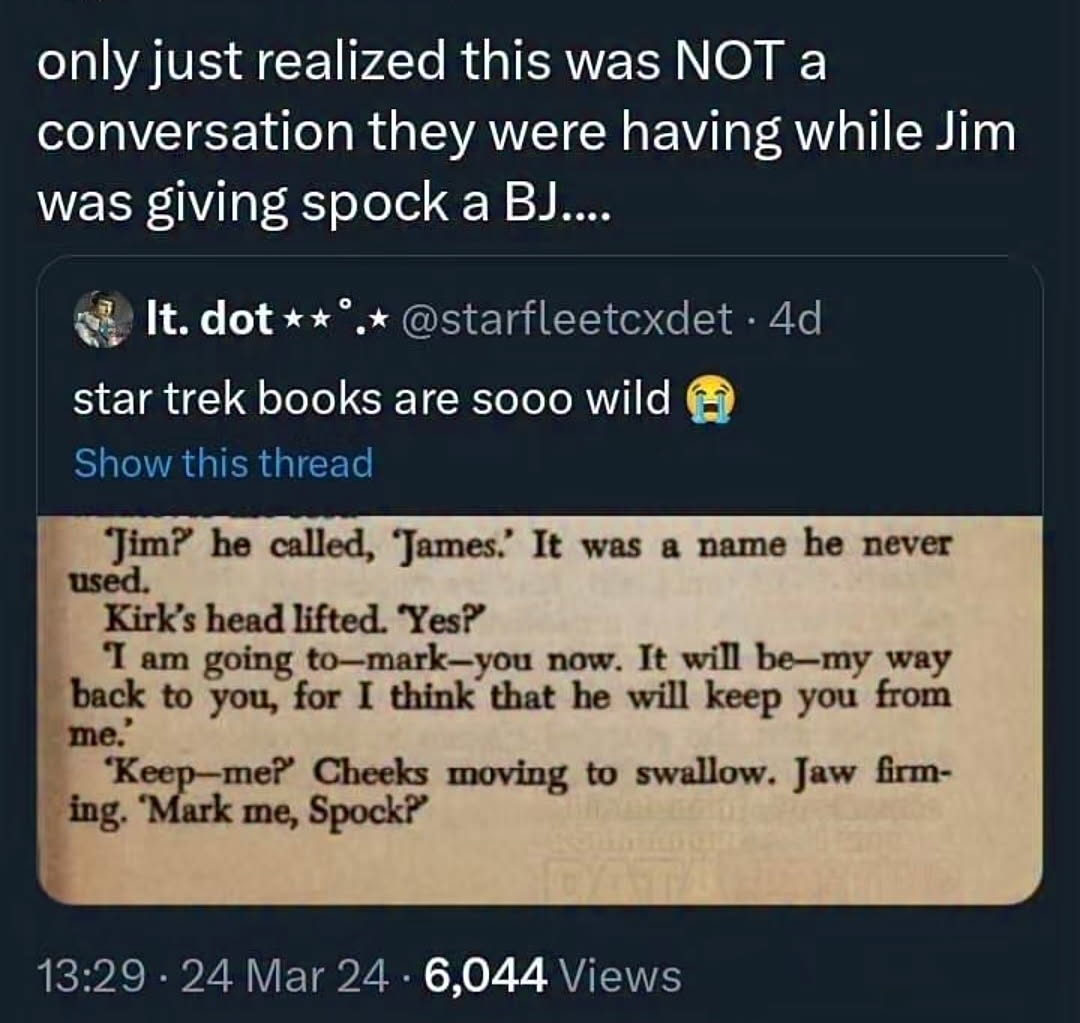
Task: Click the main tweet text starting "only just realized"
Action: point(526,131)
